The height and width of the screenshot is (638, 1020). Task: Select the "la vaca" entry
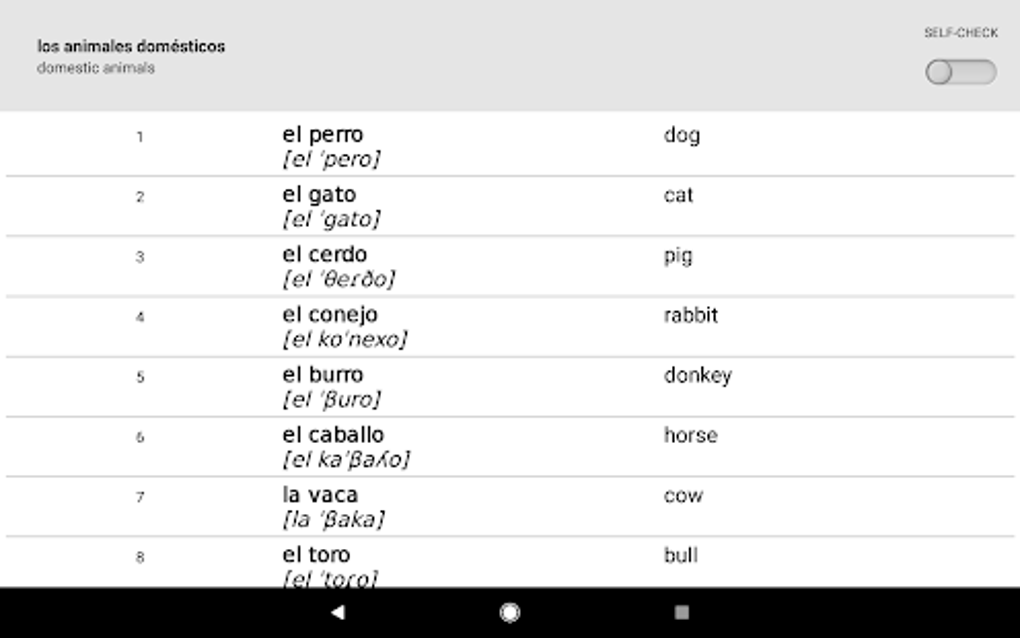[x=319, y=495]
